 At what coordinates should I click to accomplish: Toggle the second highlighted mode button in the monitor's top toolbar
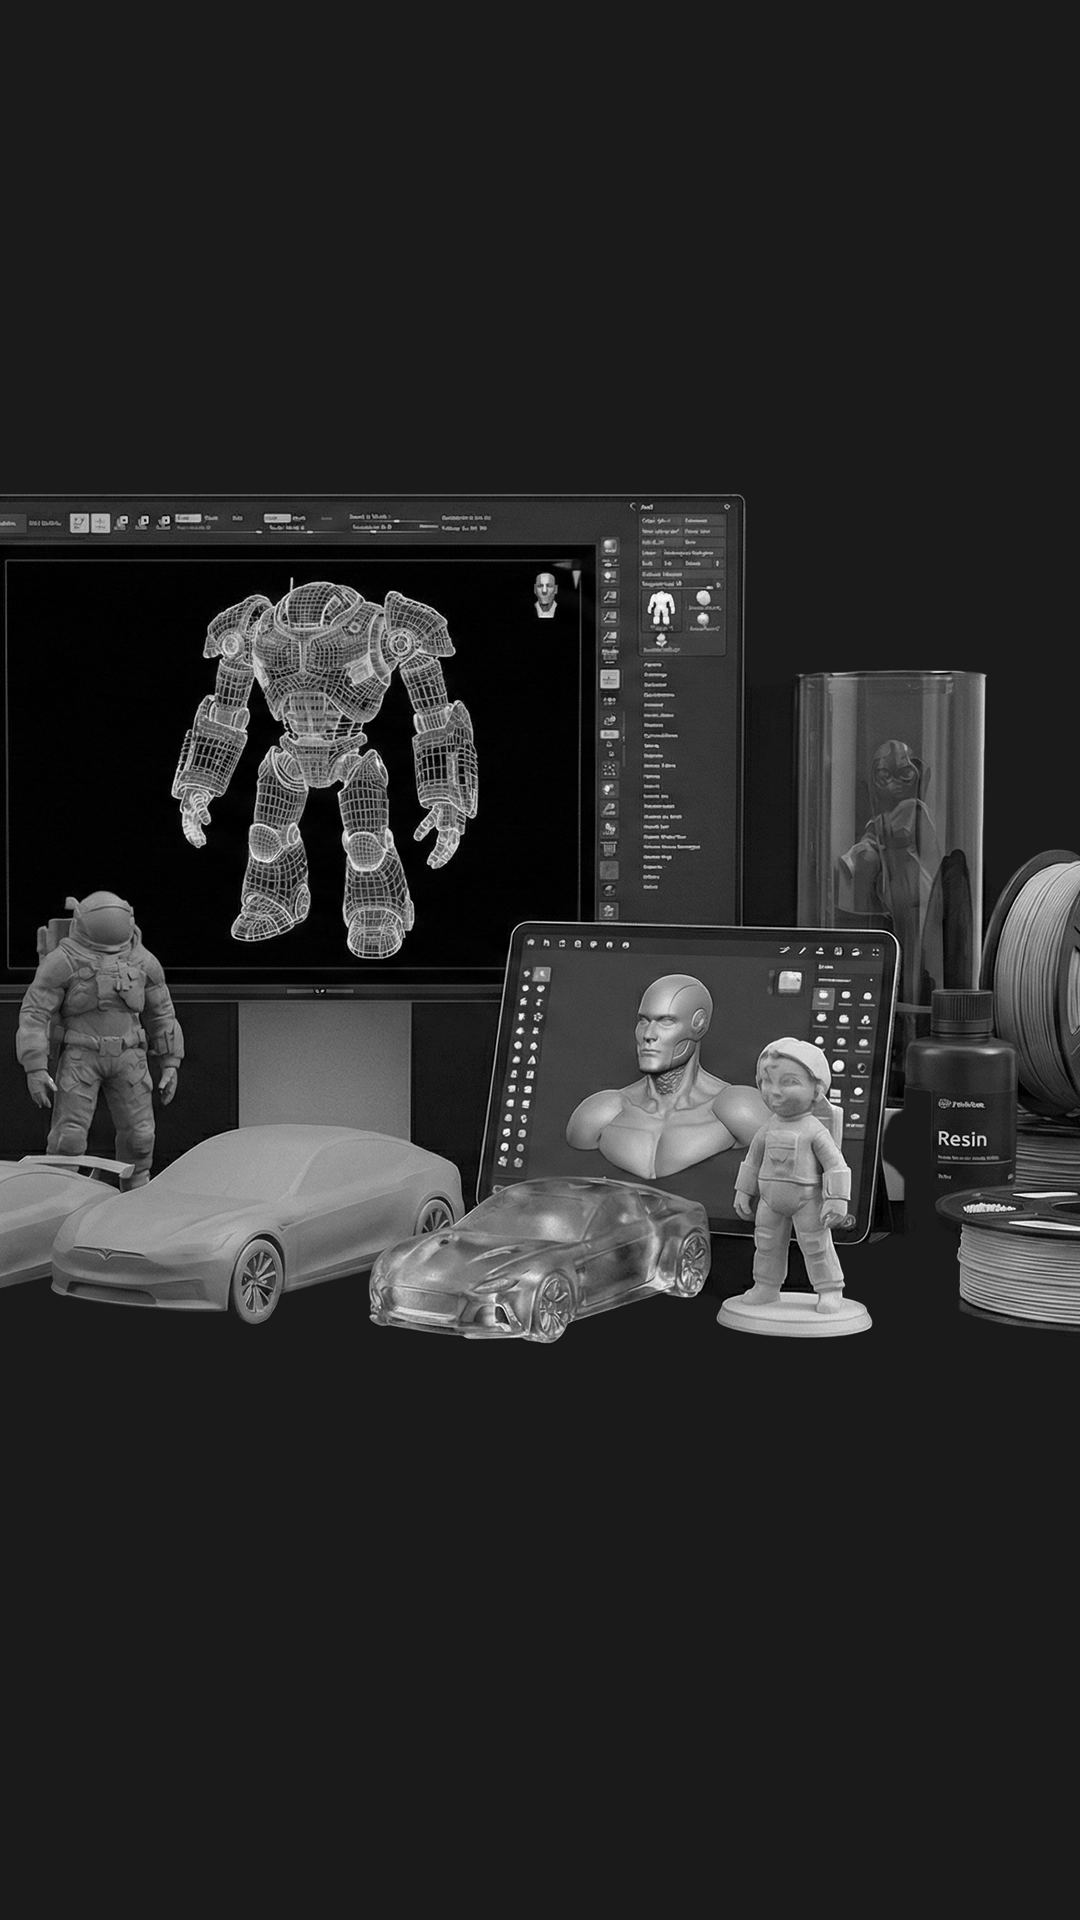pos(100,522)
